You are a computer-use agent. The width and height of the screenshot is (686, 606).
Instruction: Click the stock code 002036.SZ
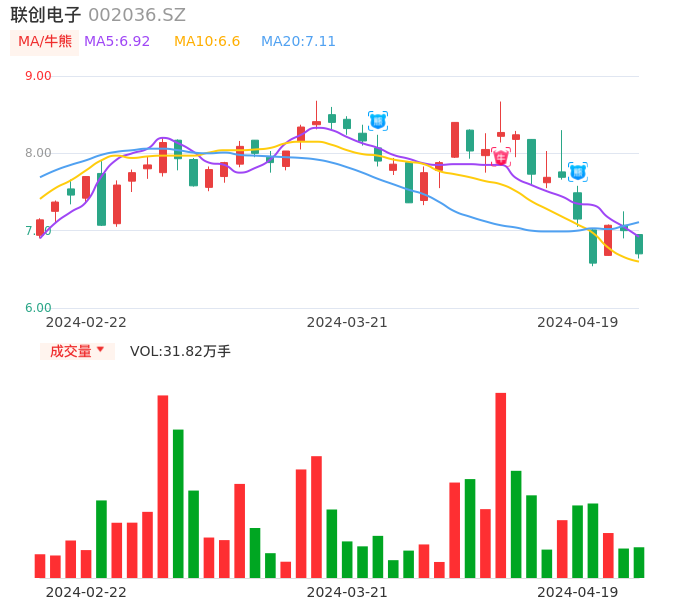coord(137,15)
